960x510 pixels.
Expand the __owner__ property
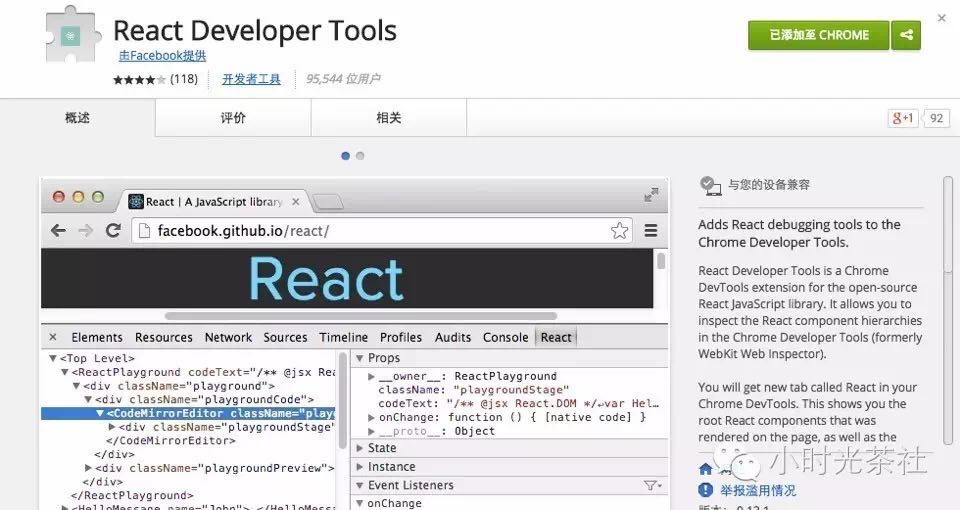tap(371, 377)
